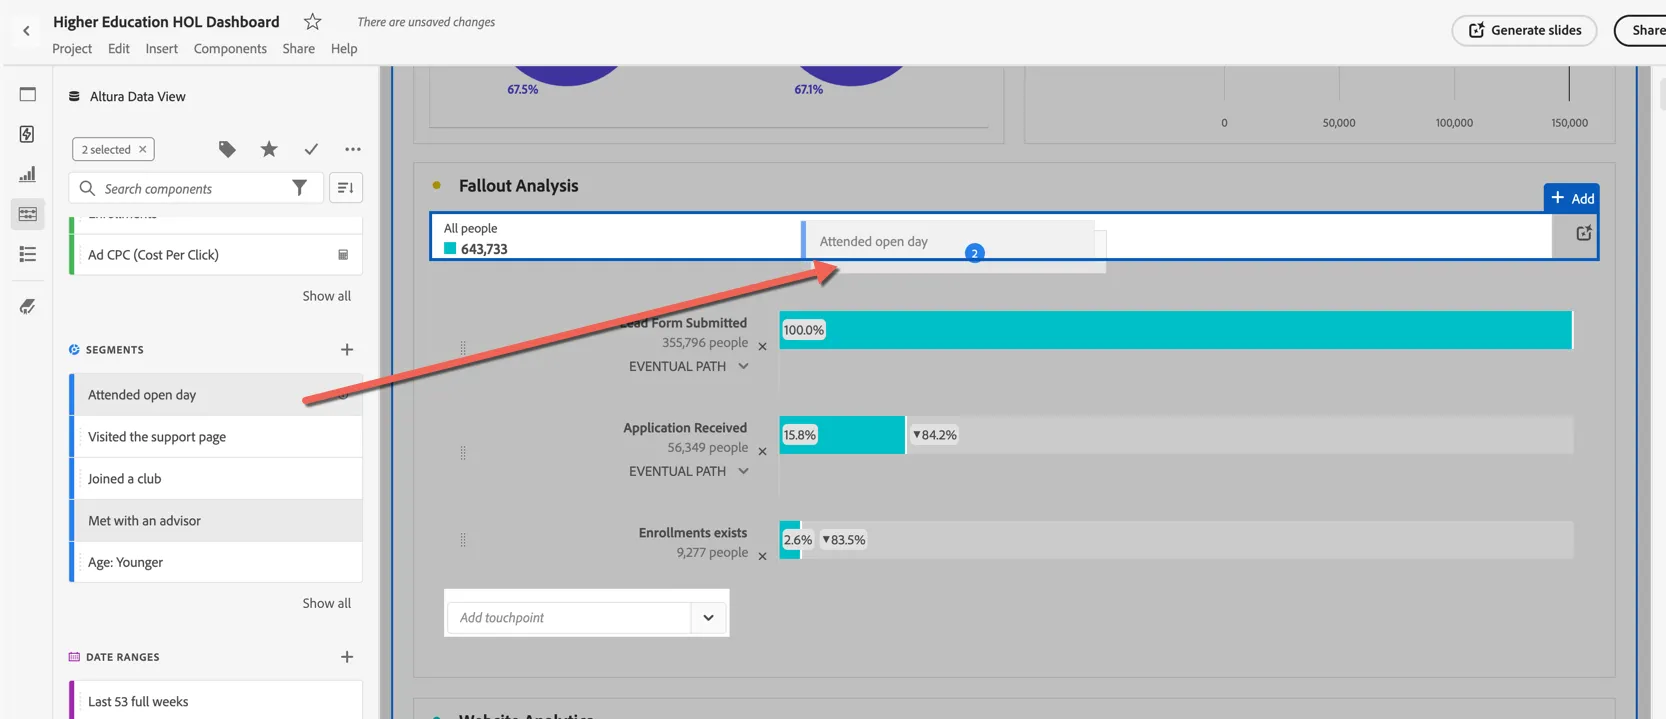1666x719 pixels.
Task: Click the calculator icon on Ad CPC
Action: [343, 255]
